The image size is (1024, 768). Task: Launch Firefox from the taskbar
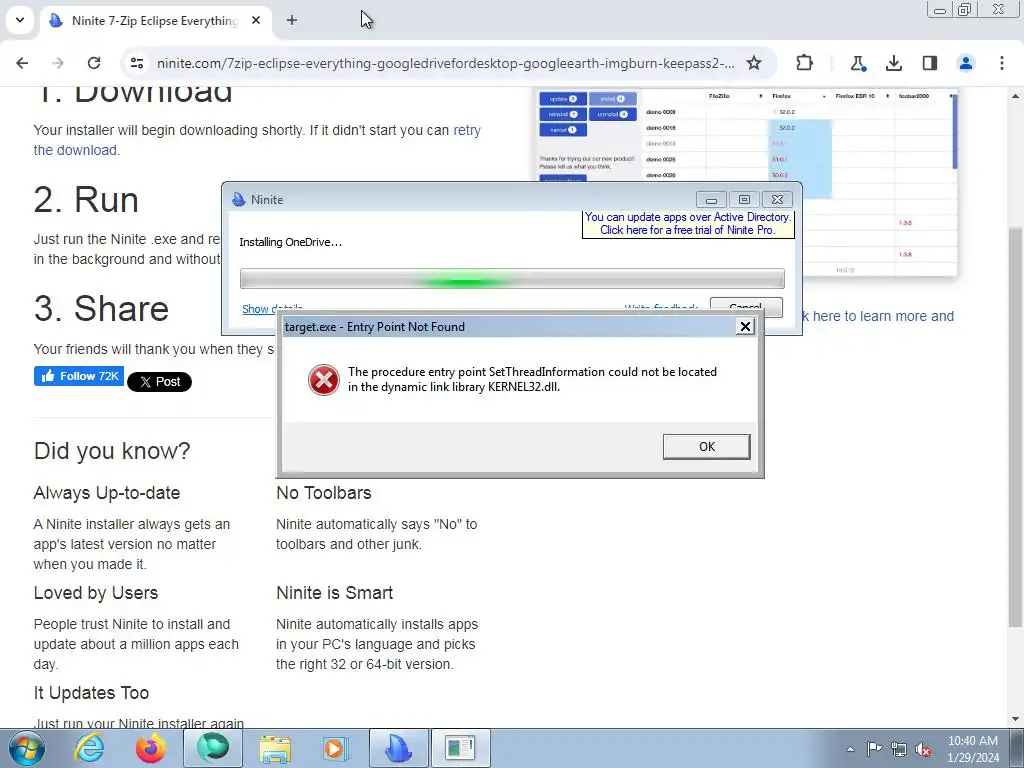pyautogui.click(x=151, y=748)
